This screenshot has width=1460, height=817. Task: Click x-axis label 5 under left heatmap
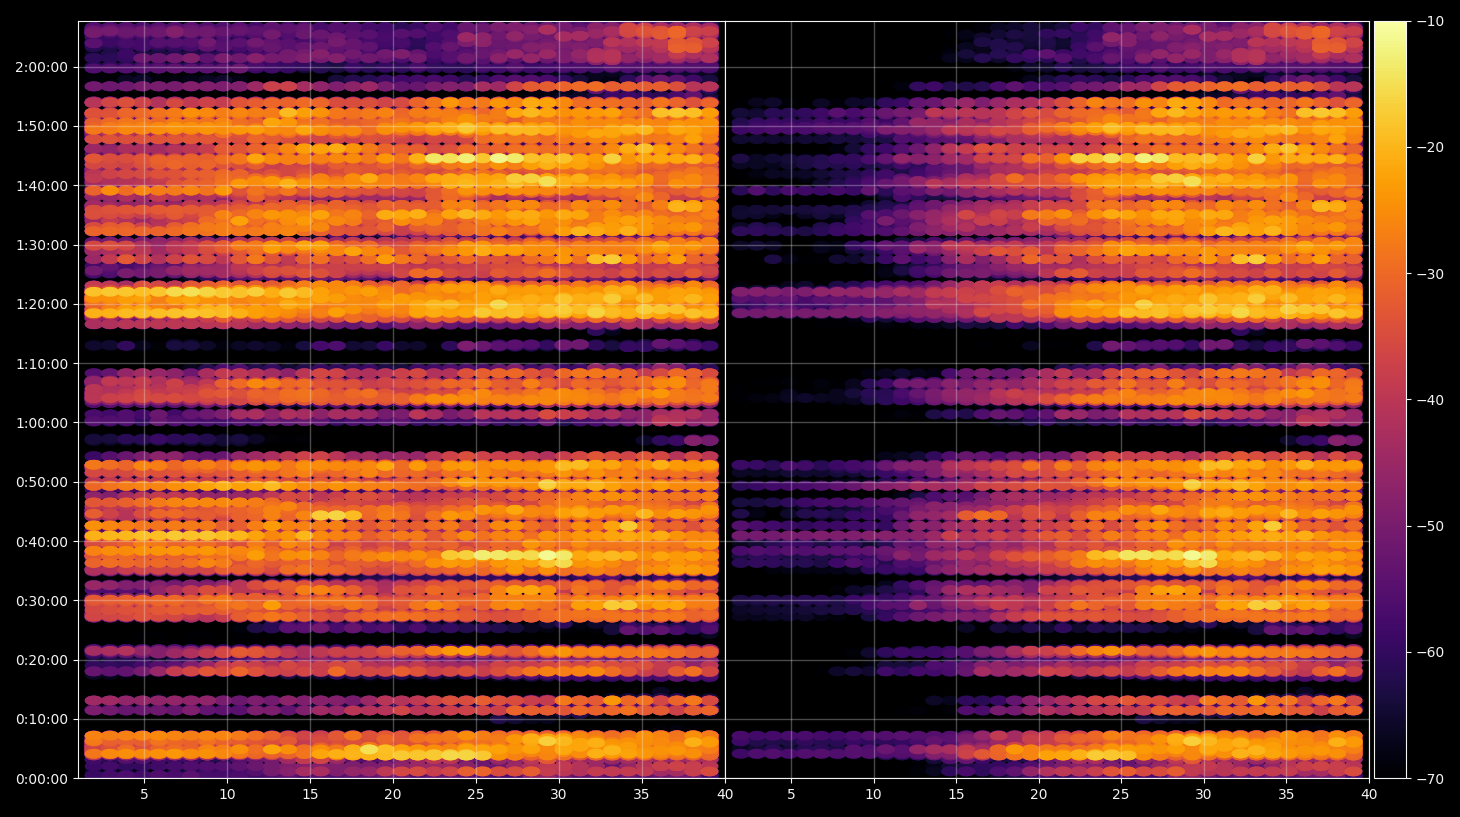[144, 795]
